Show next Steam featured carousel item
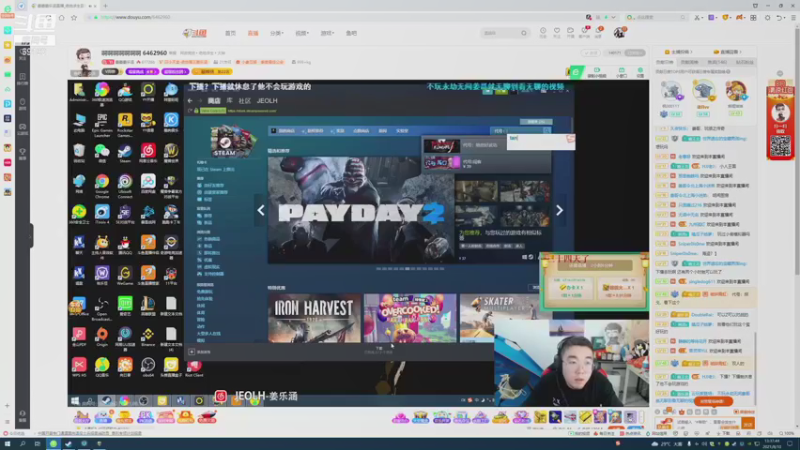Image resolution: width=800 pixels, height=450 pixels. [x=559, y=210]
